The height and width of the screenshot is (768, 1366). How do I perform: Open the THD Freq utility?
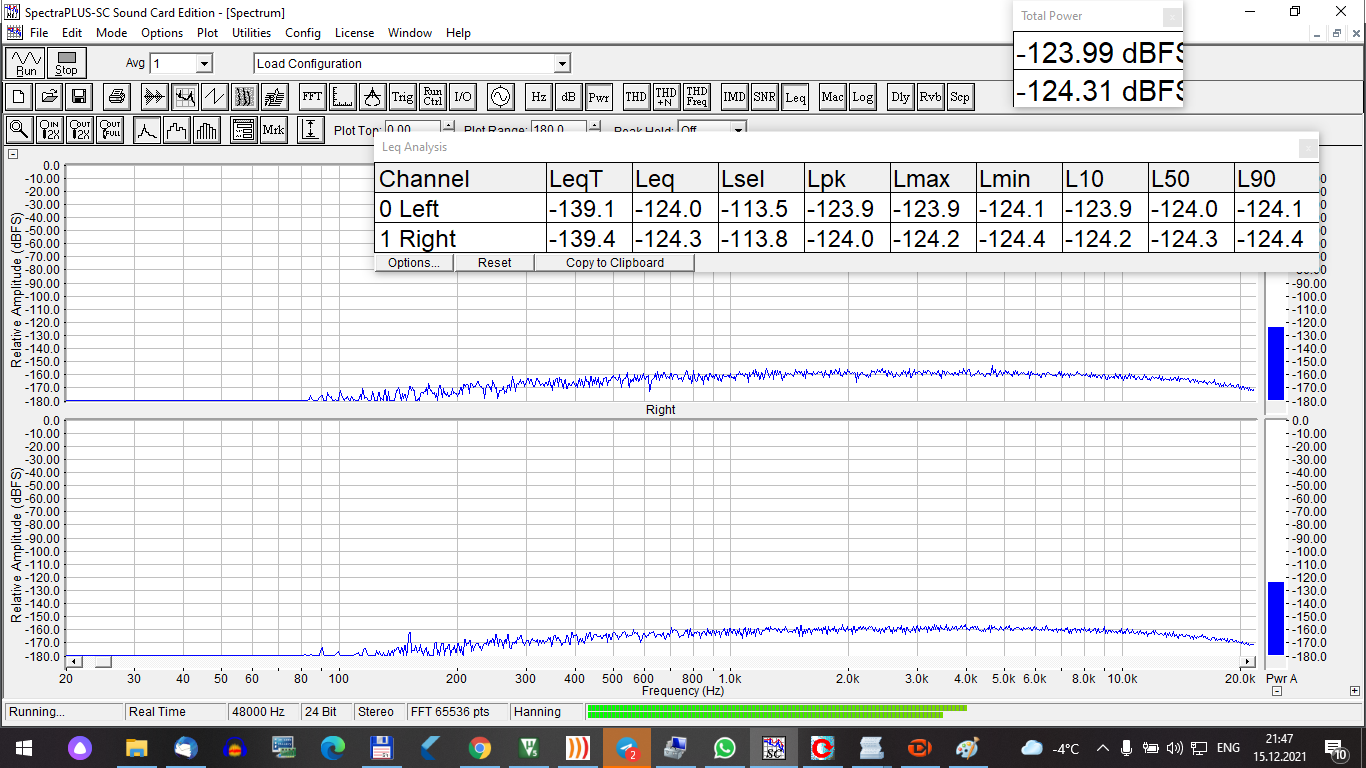[x=697, y=97]
